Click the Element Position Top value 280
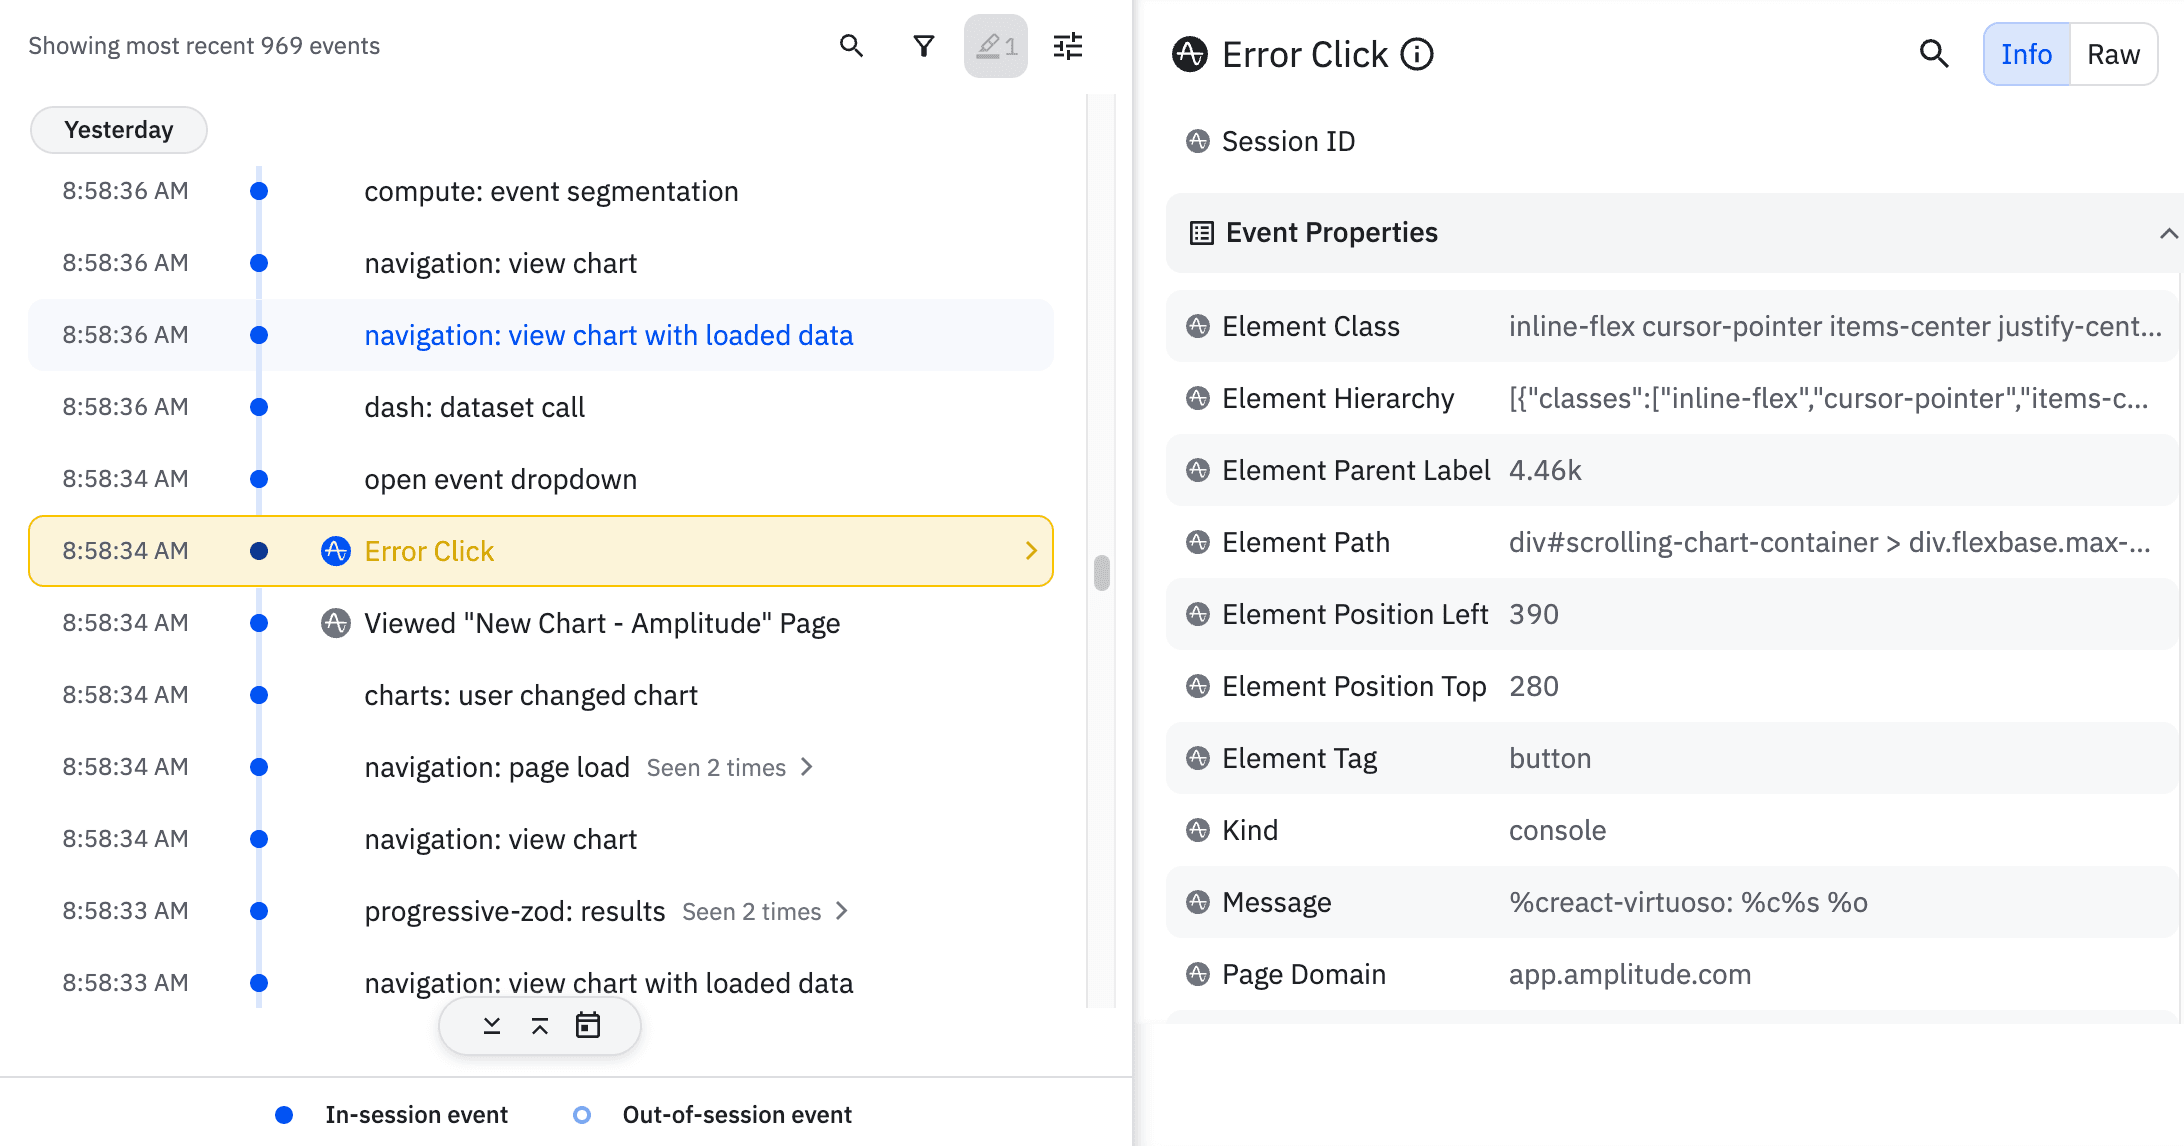 [x=1534, y=686]
